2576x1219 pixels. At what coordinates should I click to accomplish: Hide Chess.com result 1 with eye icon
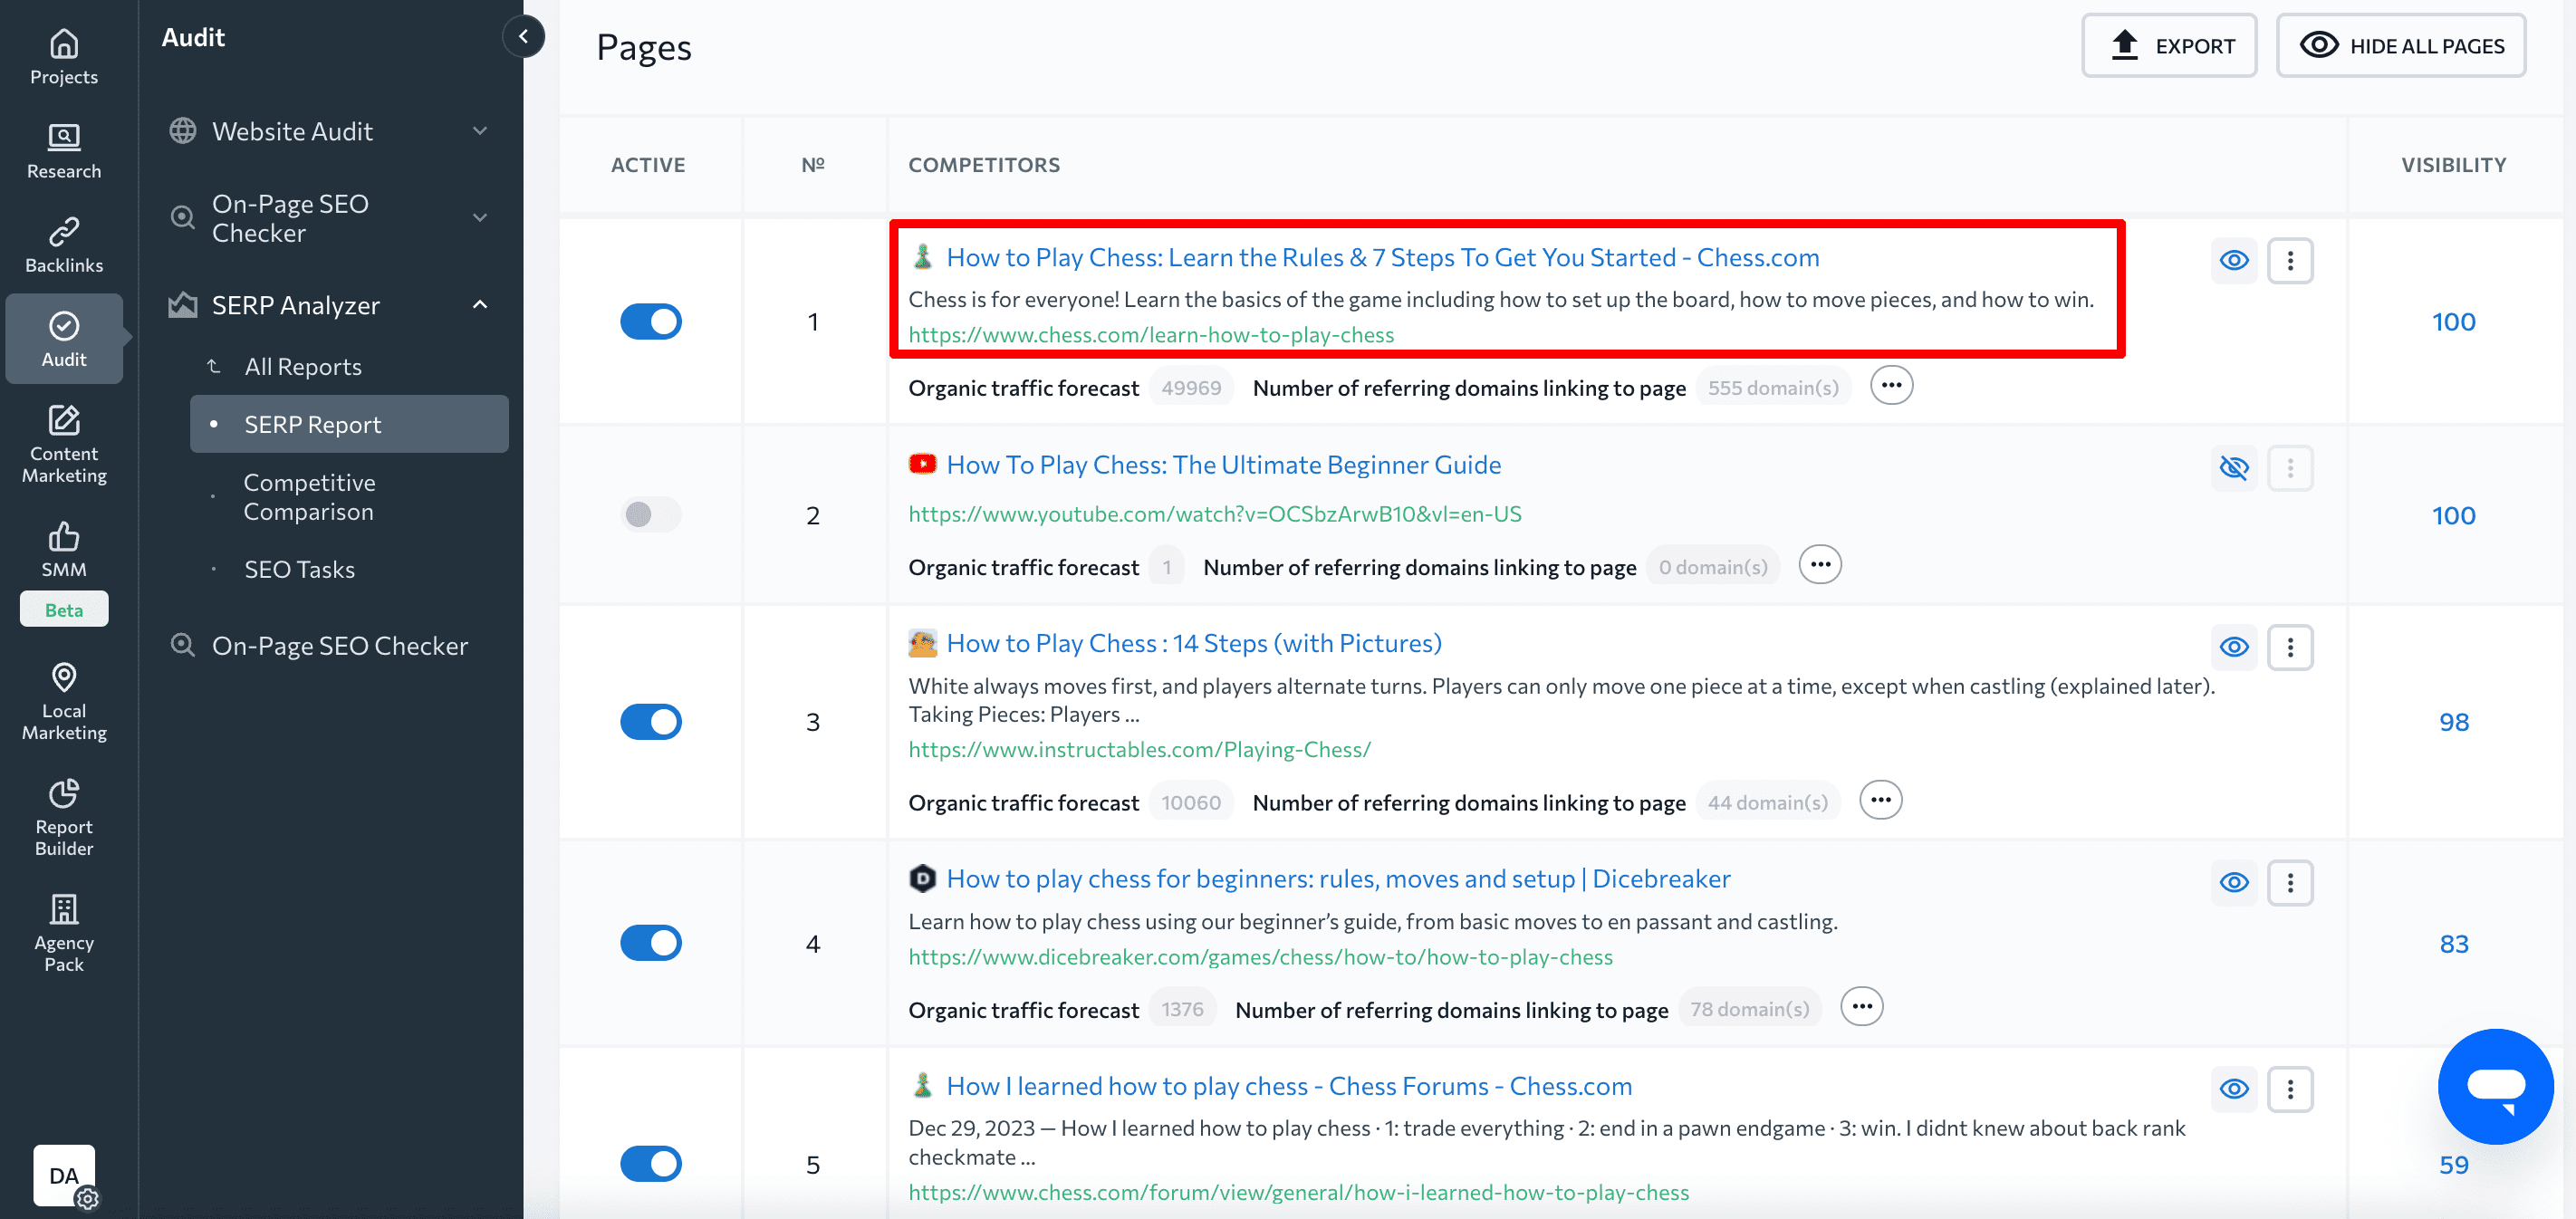(x=2234, y=260)
